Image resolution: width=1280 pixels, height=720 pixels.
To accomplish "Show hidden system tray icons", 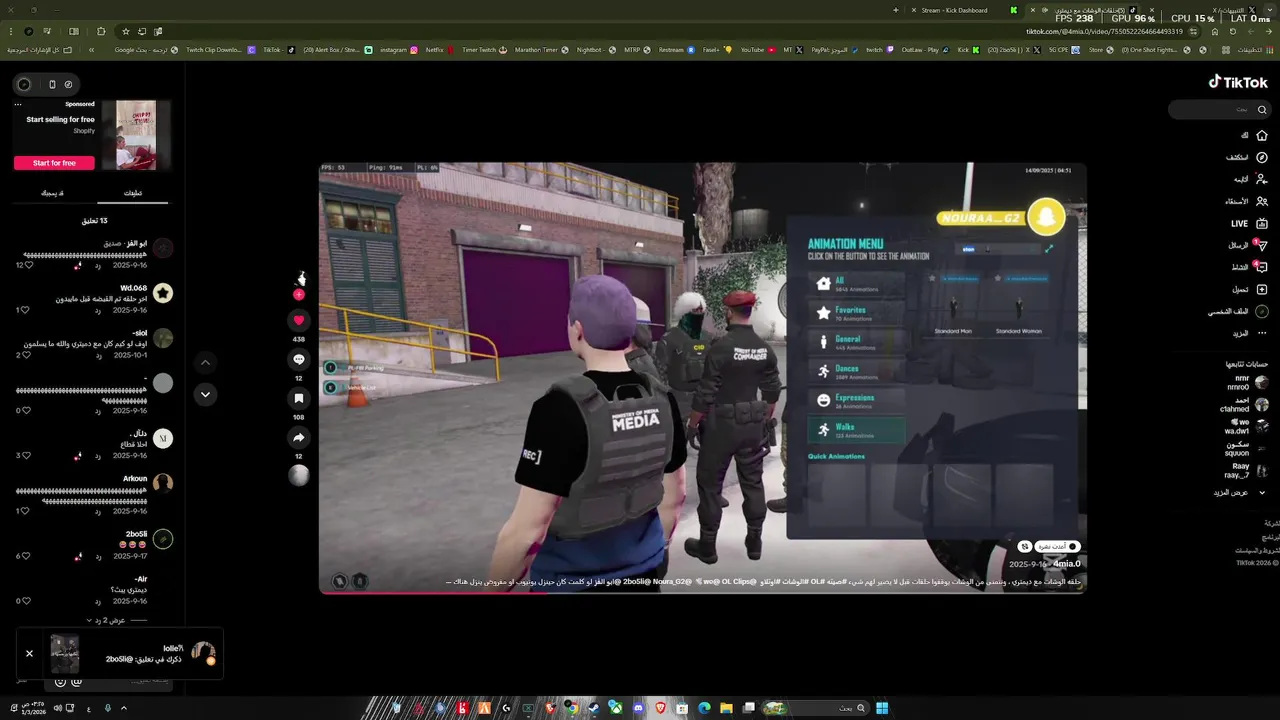I will 124,708.
